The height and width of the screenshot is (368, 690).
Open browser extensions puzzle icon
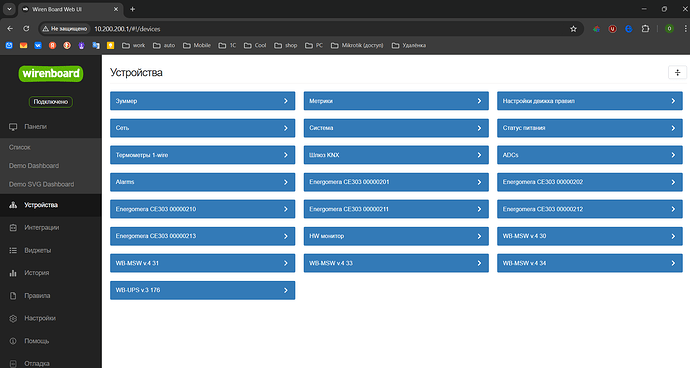pos(645,29)
